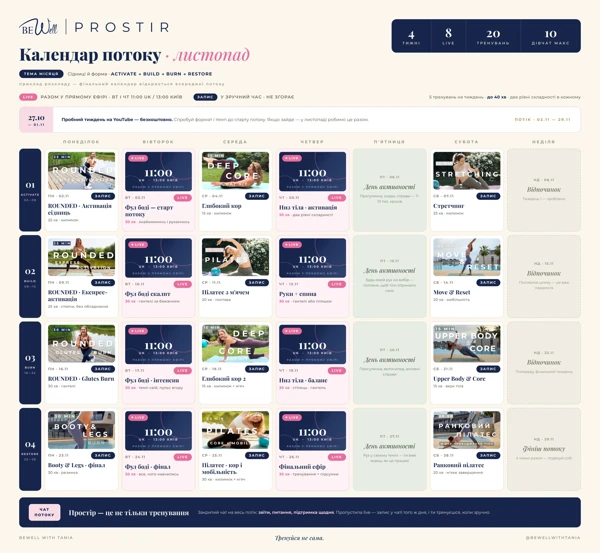Click ЗАПИС badge on 'ROUNDED · Активація сідниць' card
This screenshot has width=600, height=553.
pyautogui.click(x=103, y=196)
